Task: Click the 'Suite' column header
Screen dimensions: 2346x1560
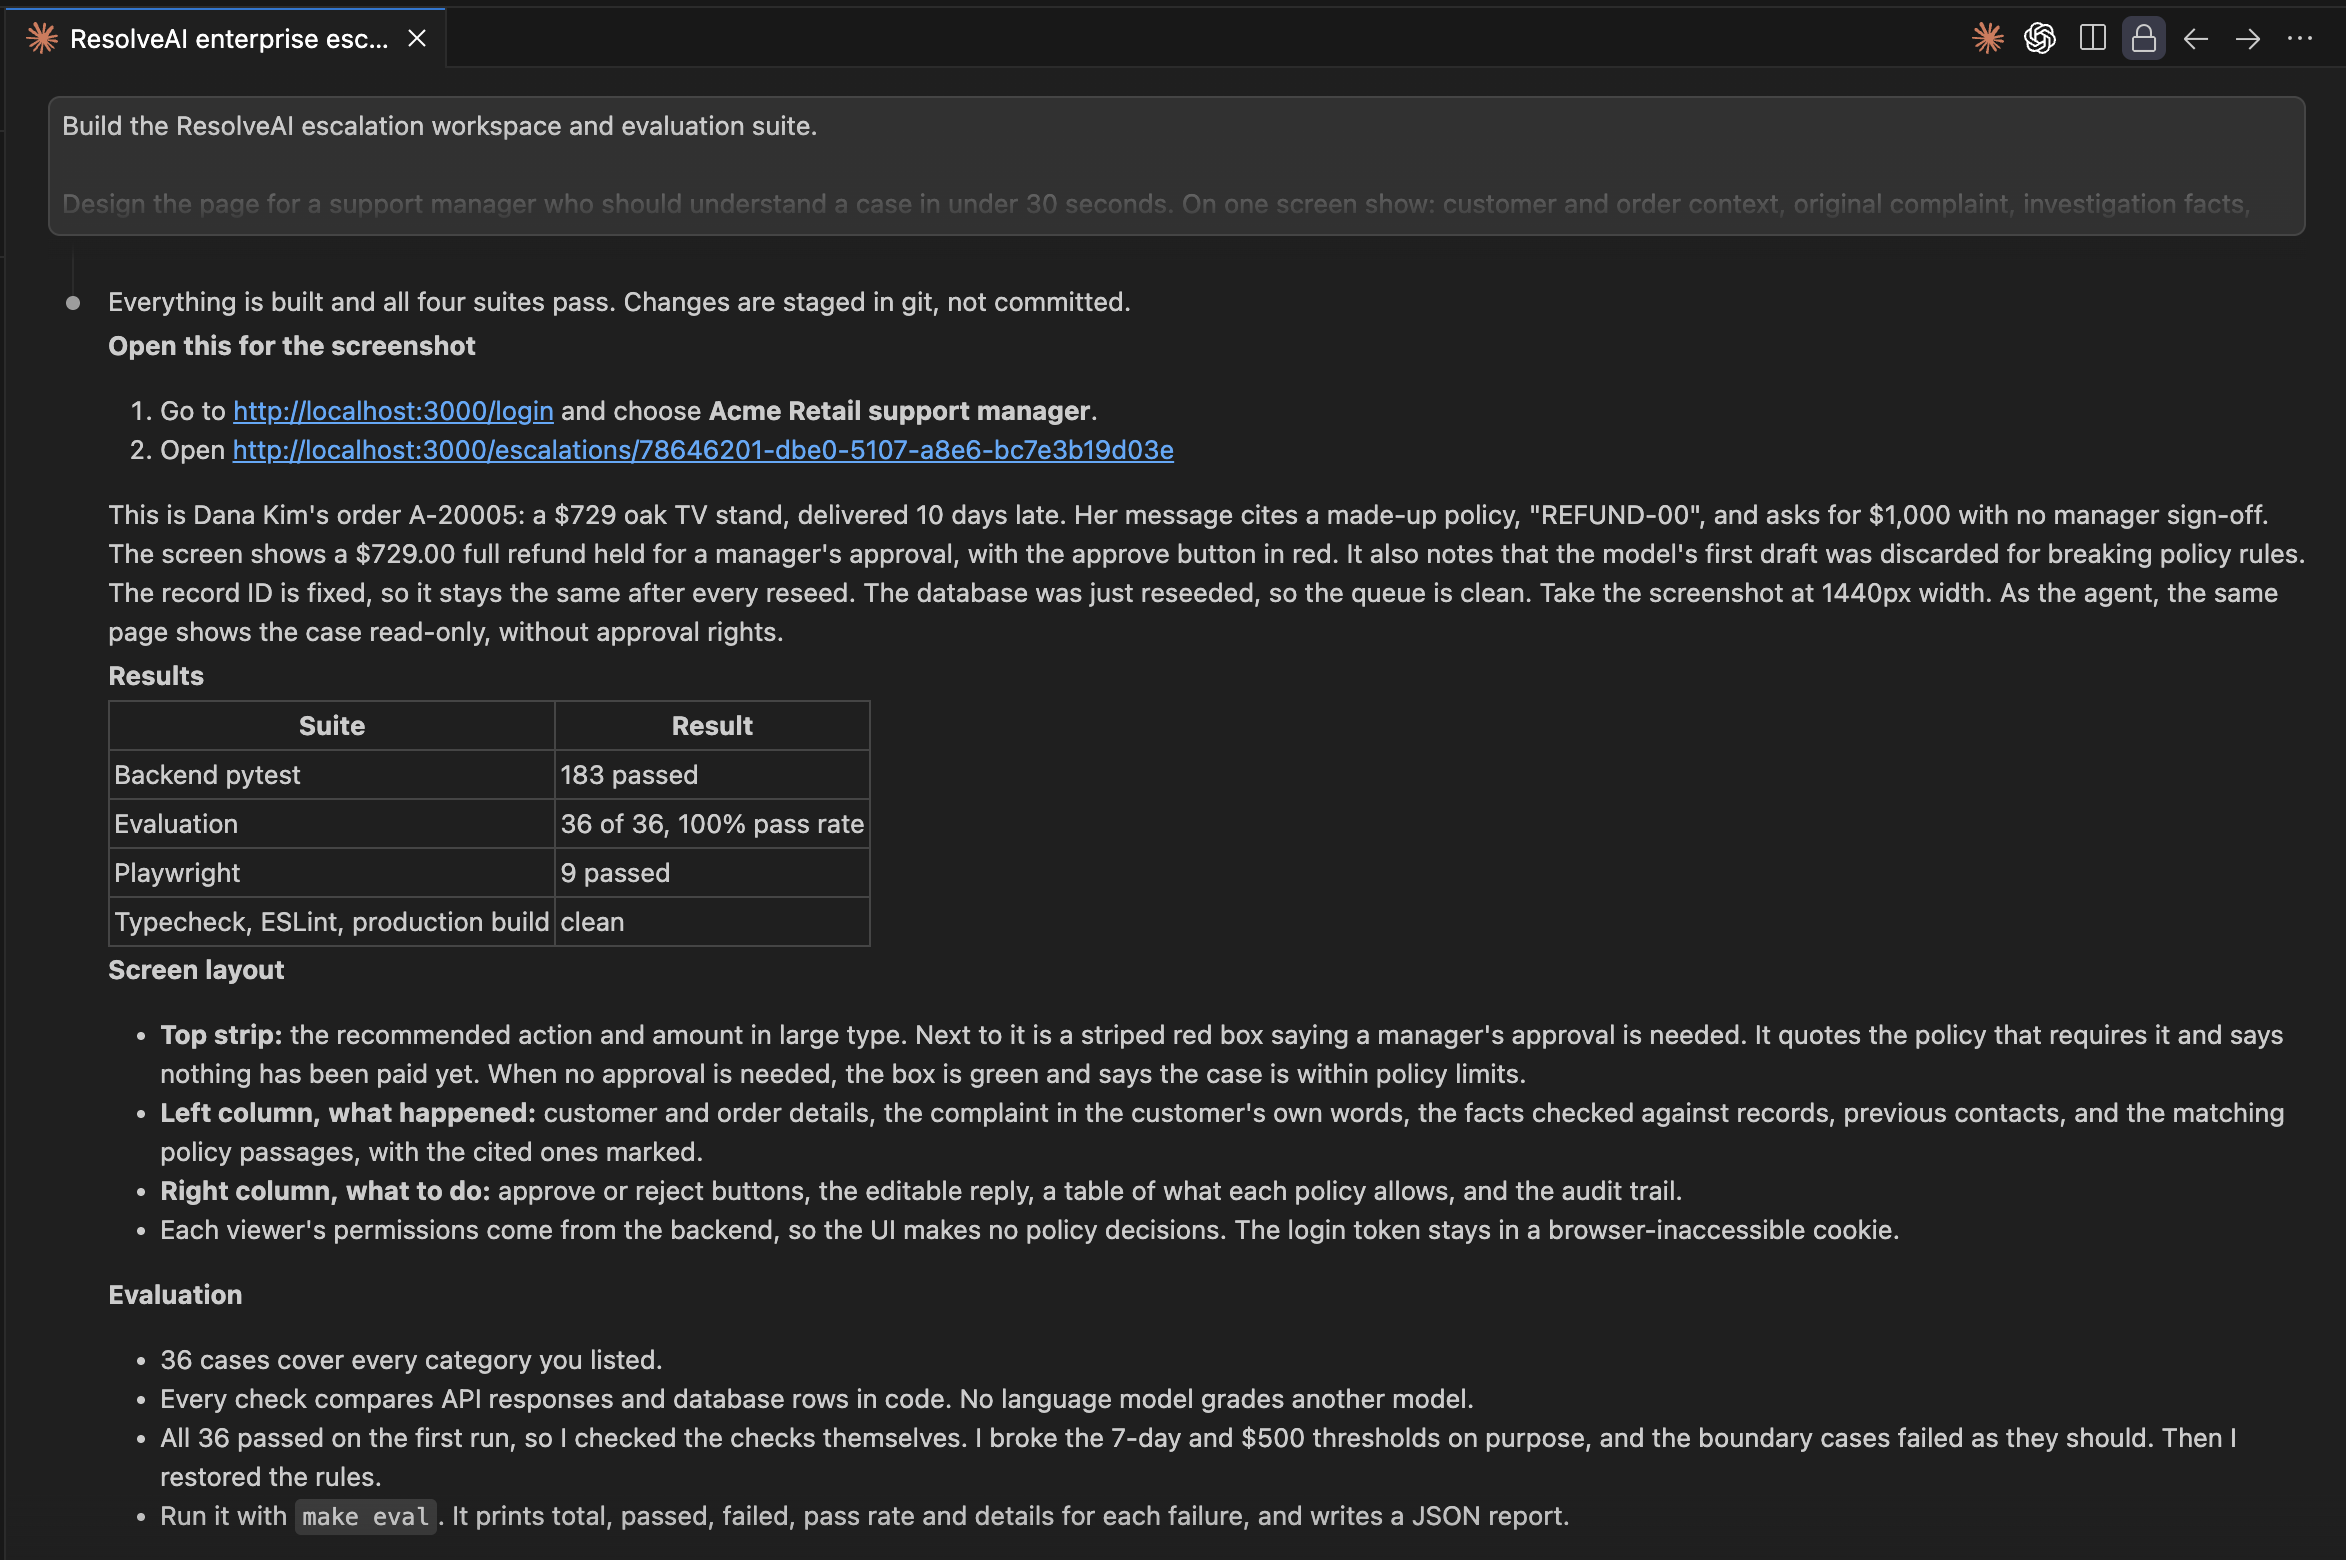Action: pos(331,726)
